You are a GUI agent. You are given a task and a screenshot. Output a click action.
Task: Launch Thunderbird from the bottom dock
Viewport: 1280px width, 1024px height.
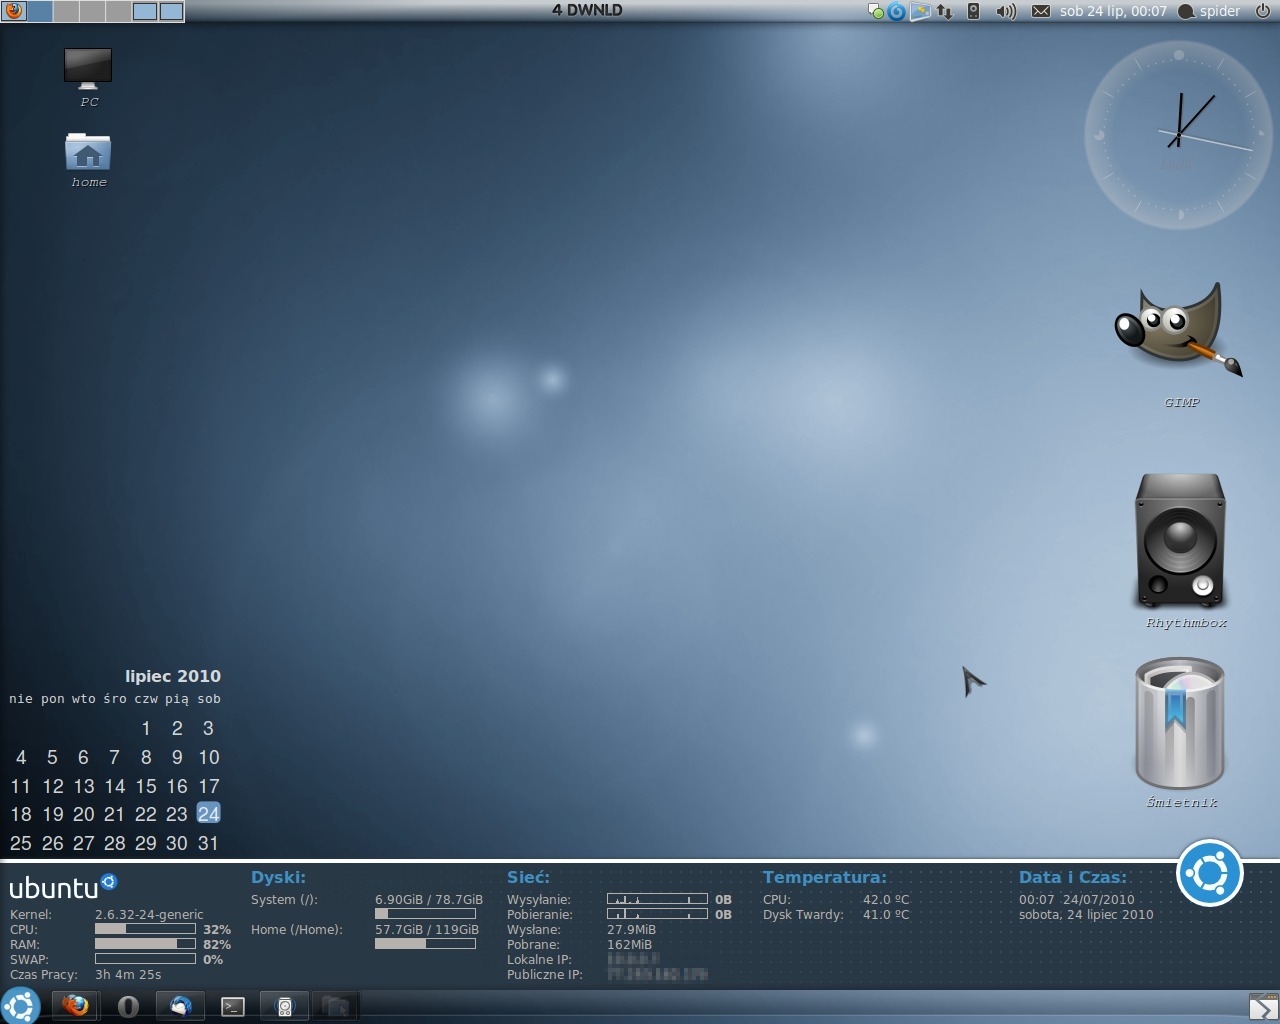click(x=180, y=1006)
